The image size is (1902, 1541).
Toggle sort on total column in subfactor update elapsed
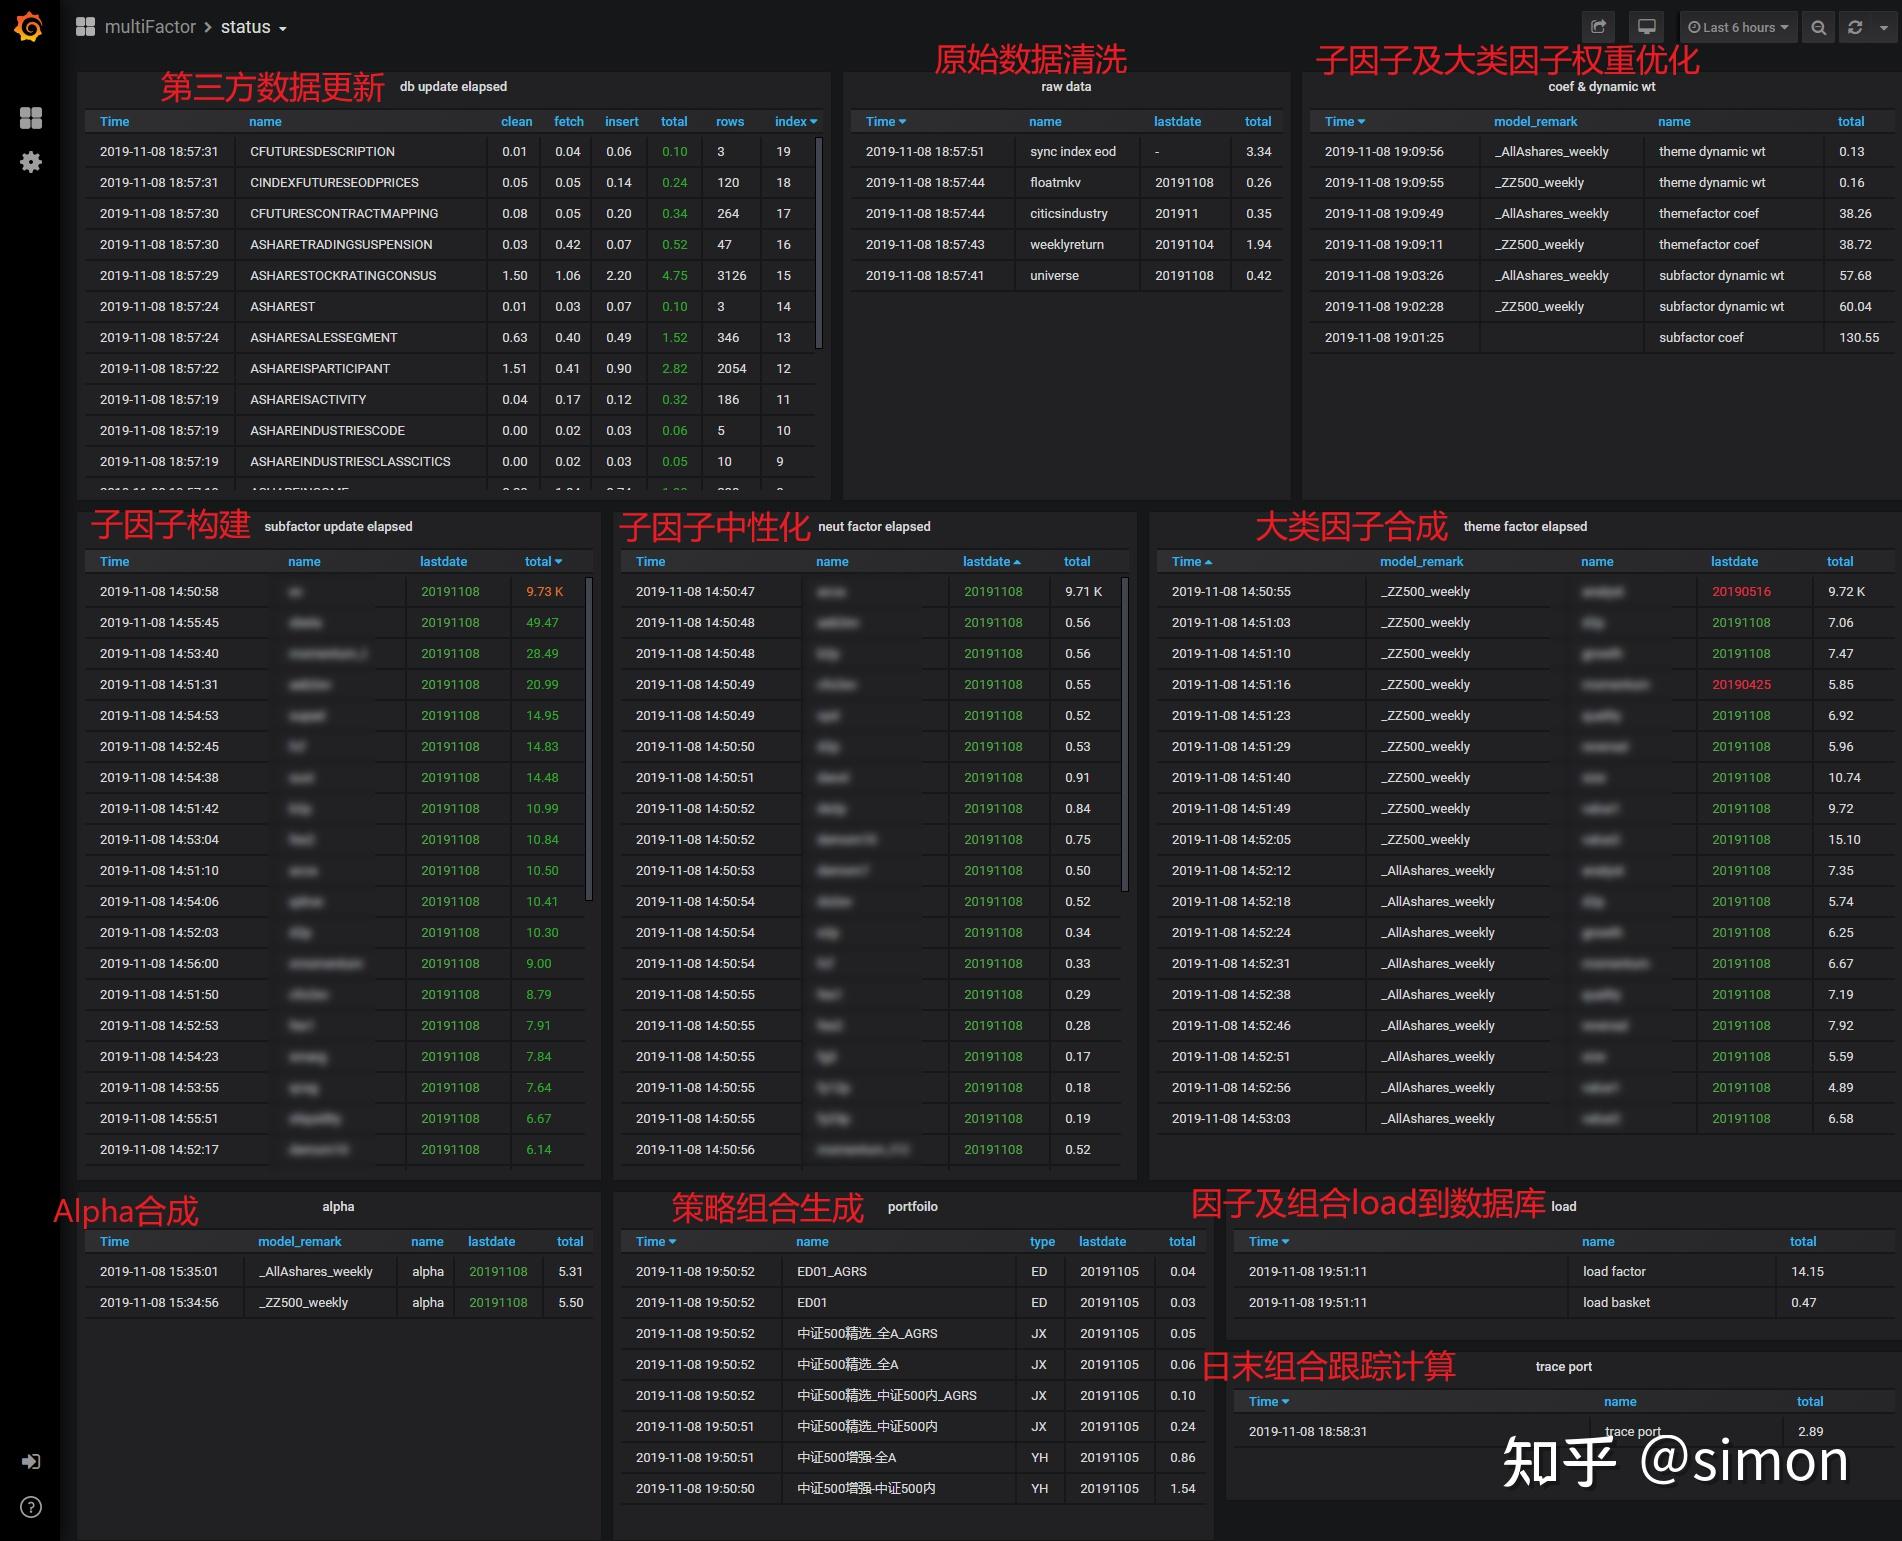(543, 561)
